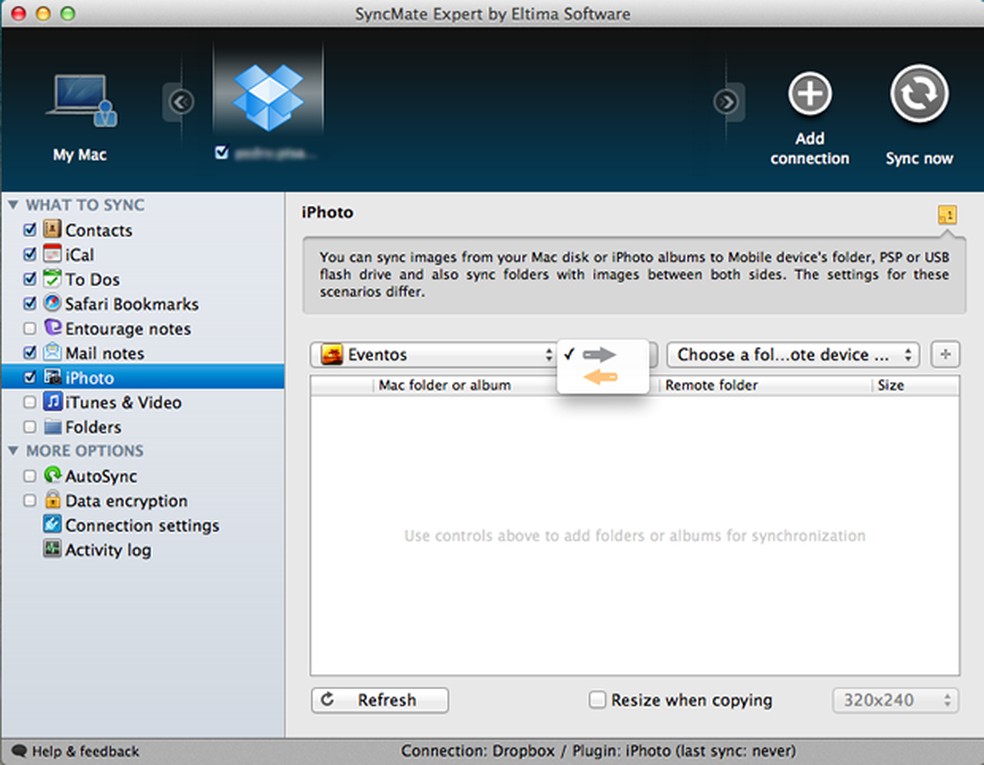This screenshot has height=765, width=984.
Task: Go to next connection with right arrow
Action: pos(726,102)
